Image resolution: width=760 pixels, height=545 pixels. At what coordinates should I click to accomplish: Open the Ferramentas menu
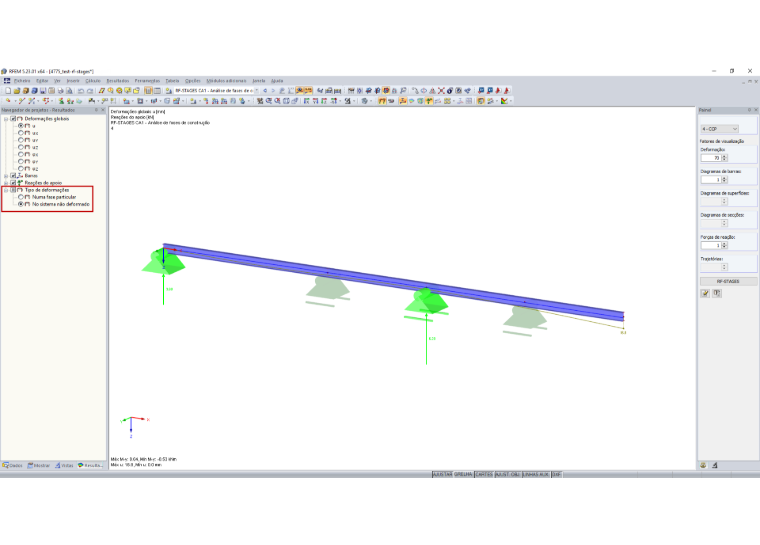click(x=147, y=81)
